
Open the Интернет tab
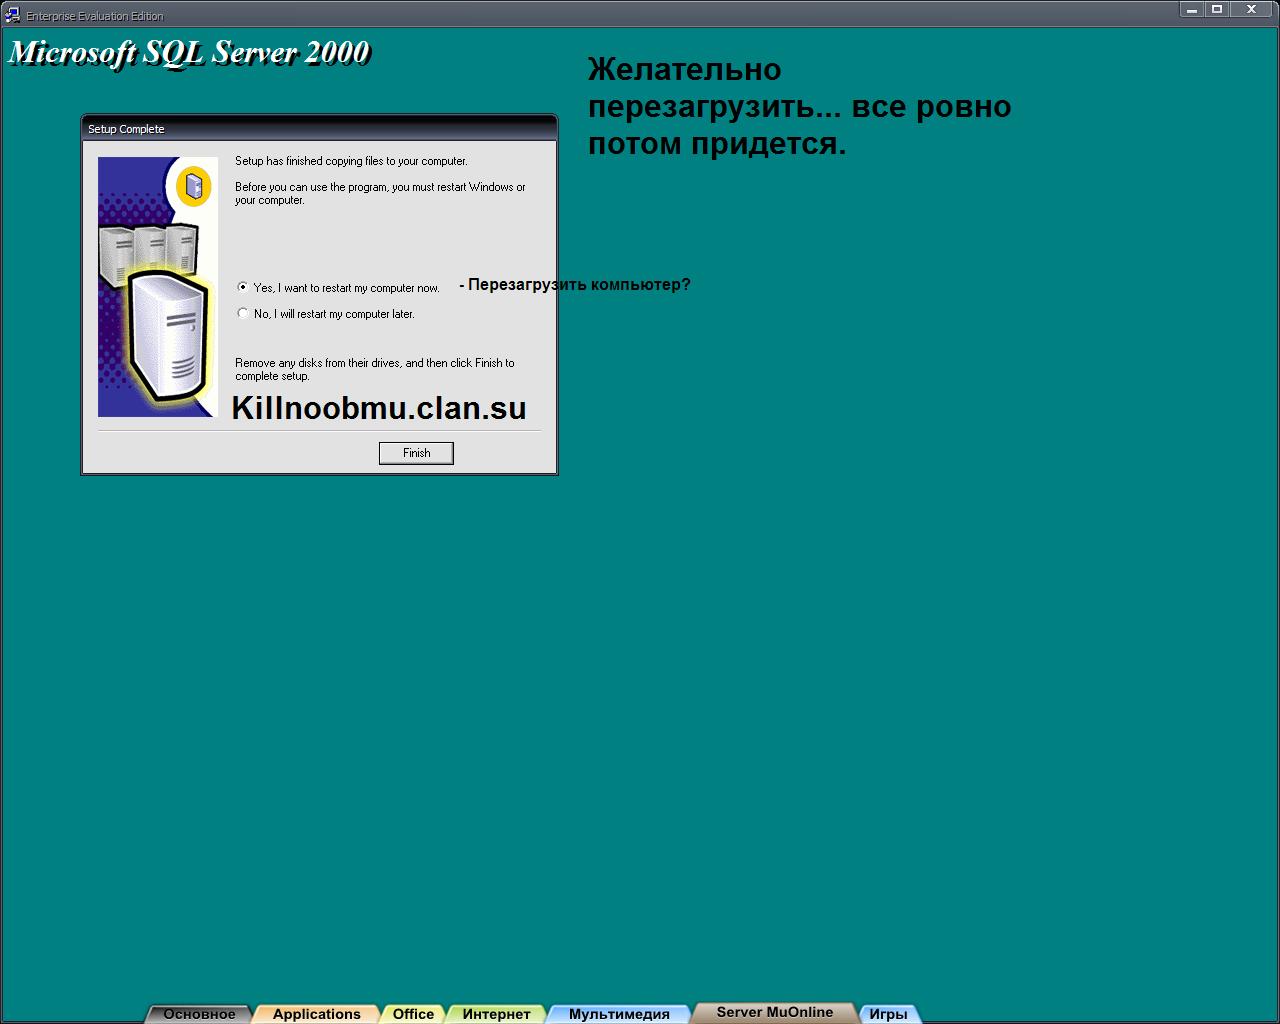[496, 1014]
